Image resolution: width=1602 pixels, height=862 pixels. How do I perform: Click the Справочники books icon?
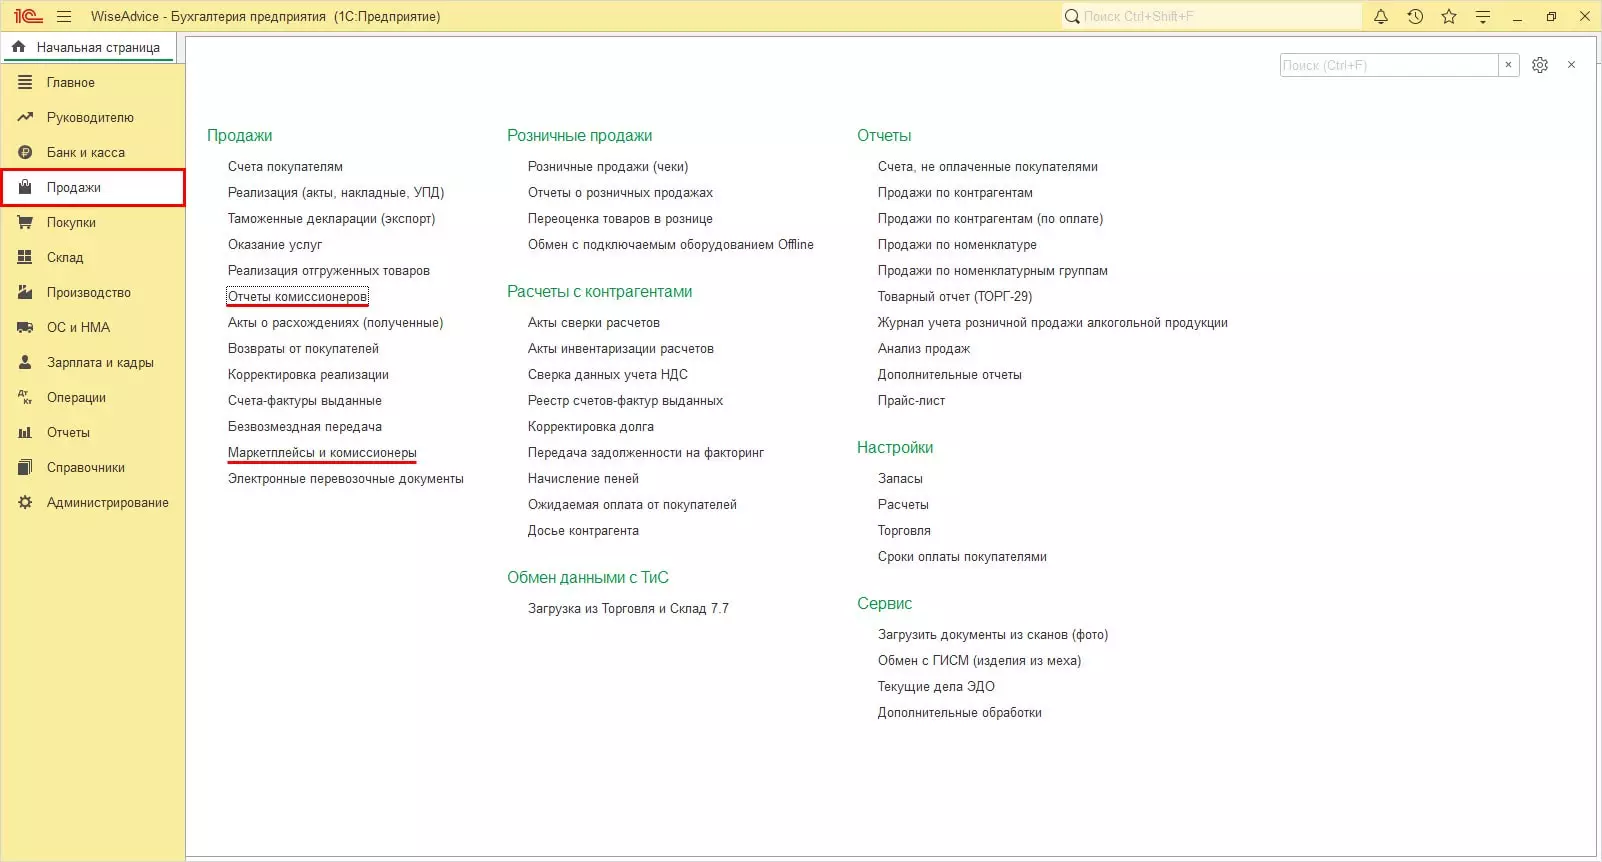click(x=25, y=467)
